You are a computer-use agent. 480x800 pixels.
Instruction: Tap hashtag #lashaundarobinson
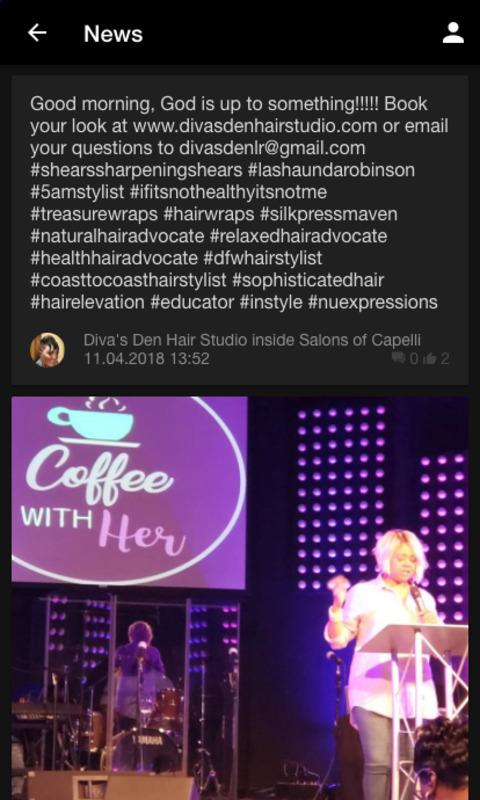coord(331,170)
